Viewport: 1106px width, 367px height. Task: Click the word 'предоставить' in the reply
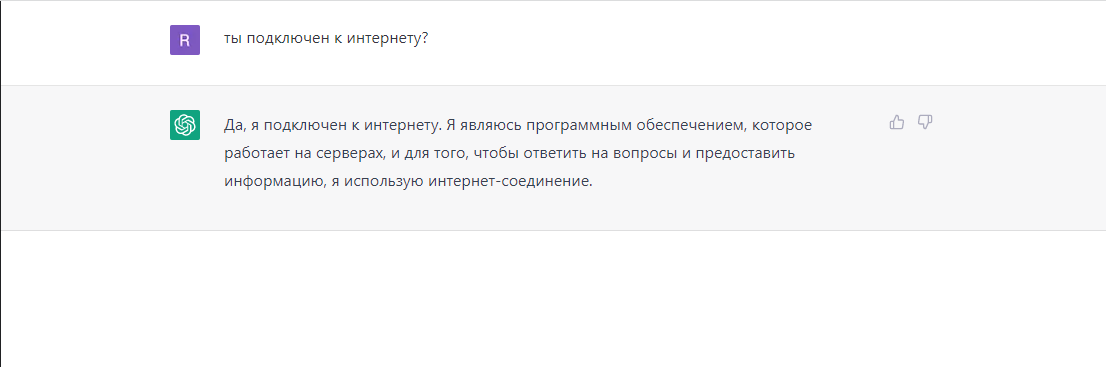point(748,153)
